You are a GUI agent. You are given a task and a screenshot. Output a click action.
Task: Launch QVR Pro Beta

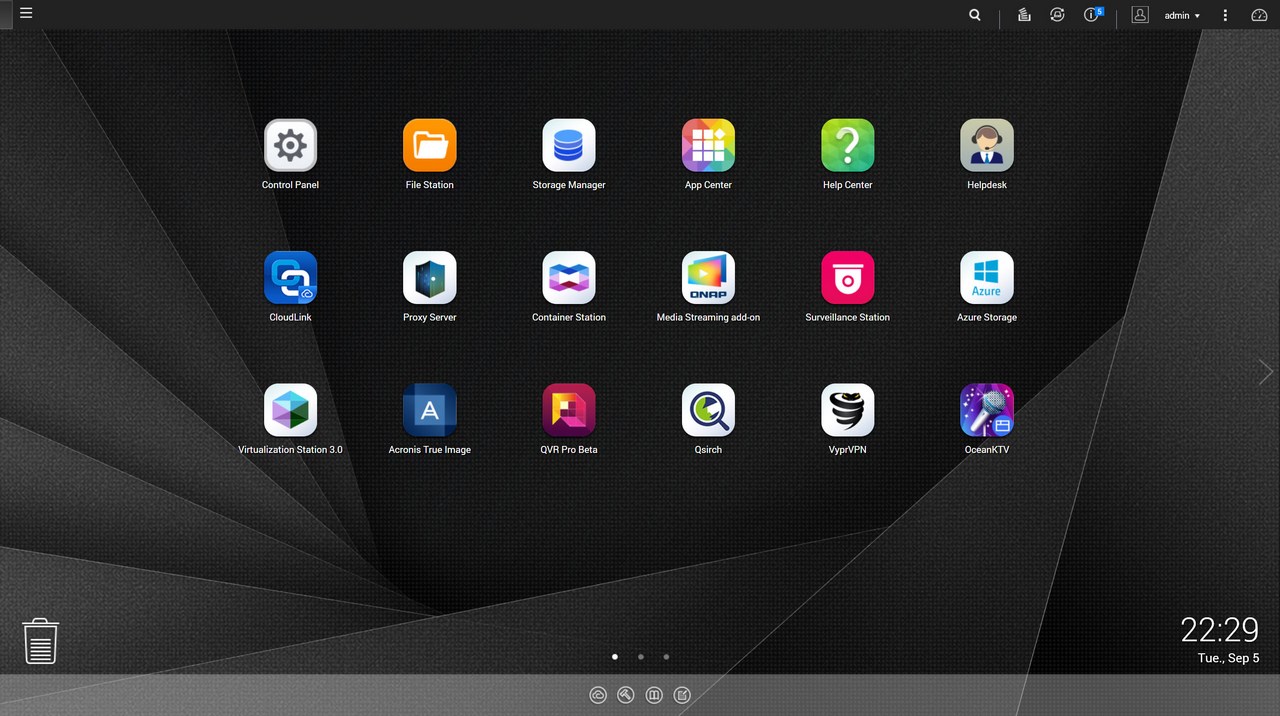tap(569, 410)
